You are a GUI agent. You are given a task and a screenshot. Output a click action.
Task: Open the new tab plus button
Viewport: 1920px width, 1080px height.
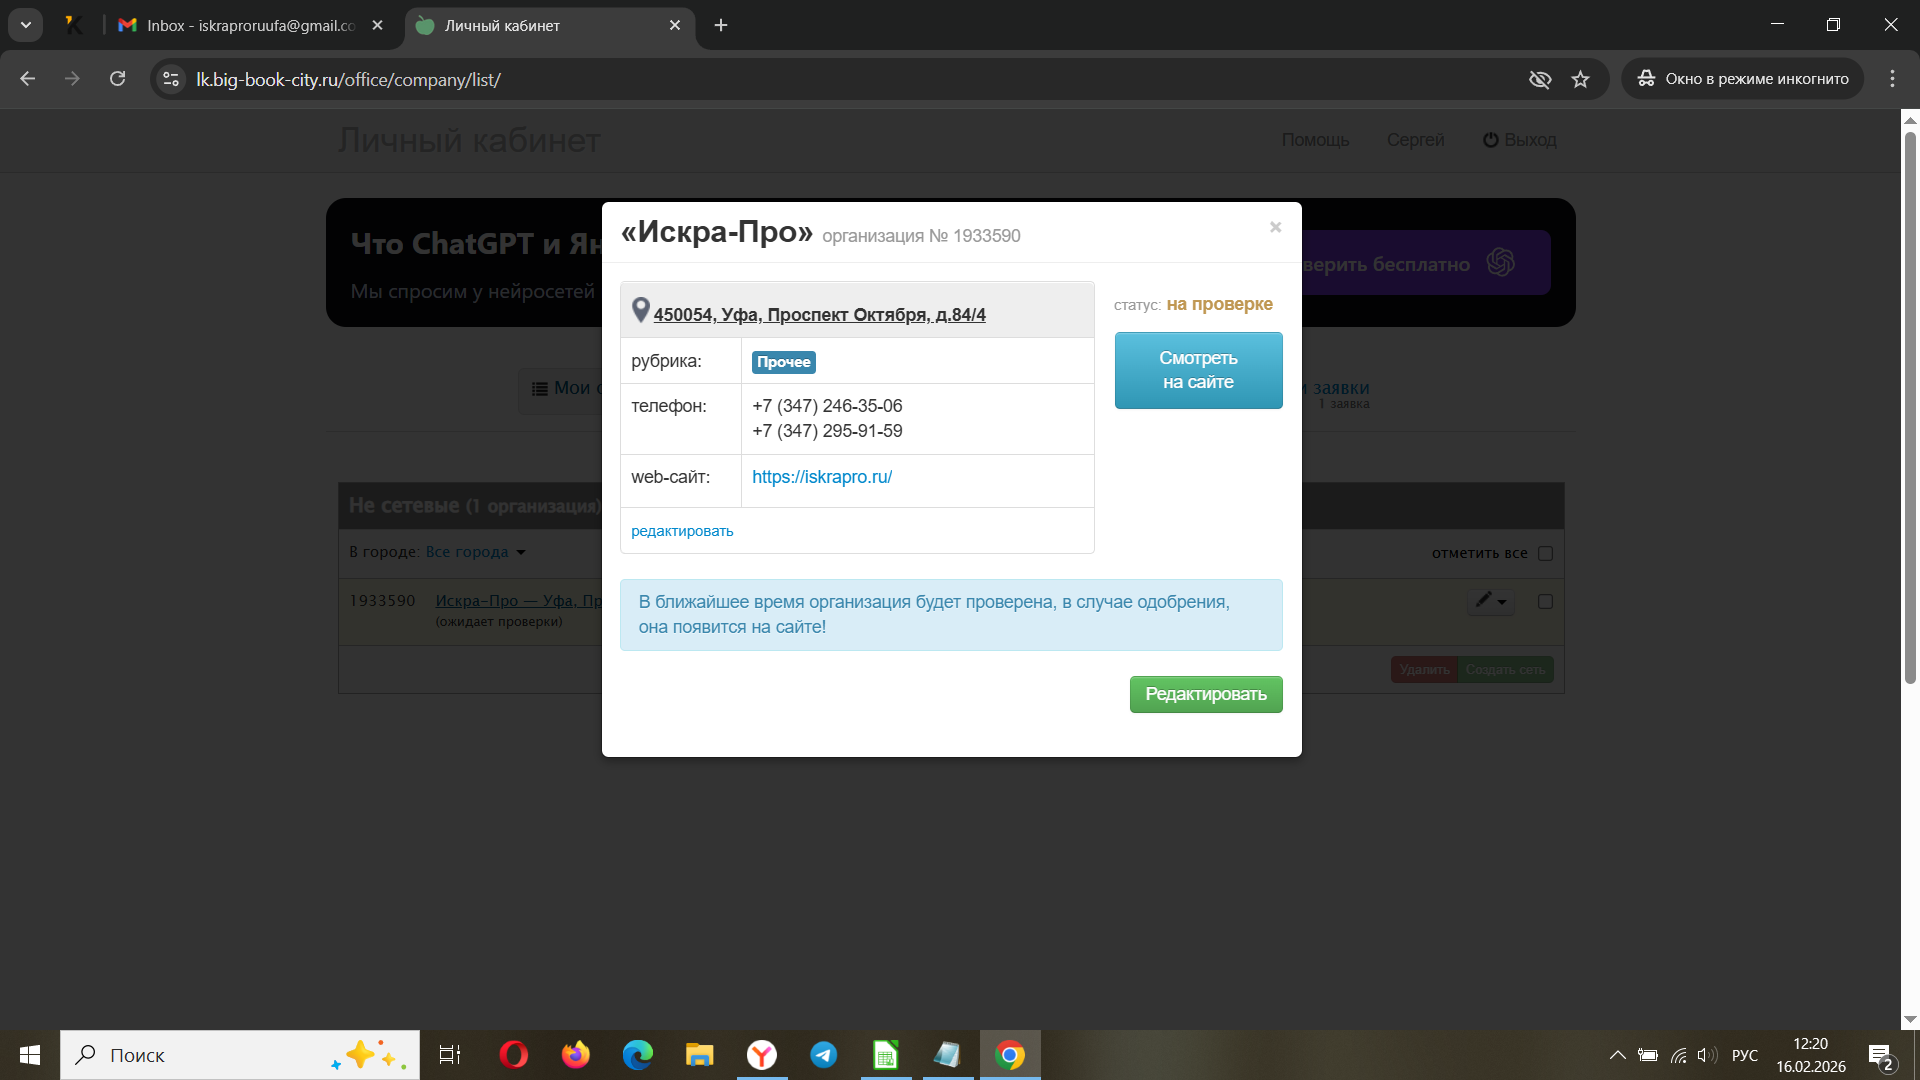(x=721, y=25)
